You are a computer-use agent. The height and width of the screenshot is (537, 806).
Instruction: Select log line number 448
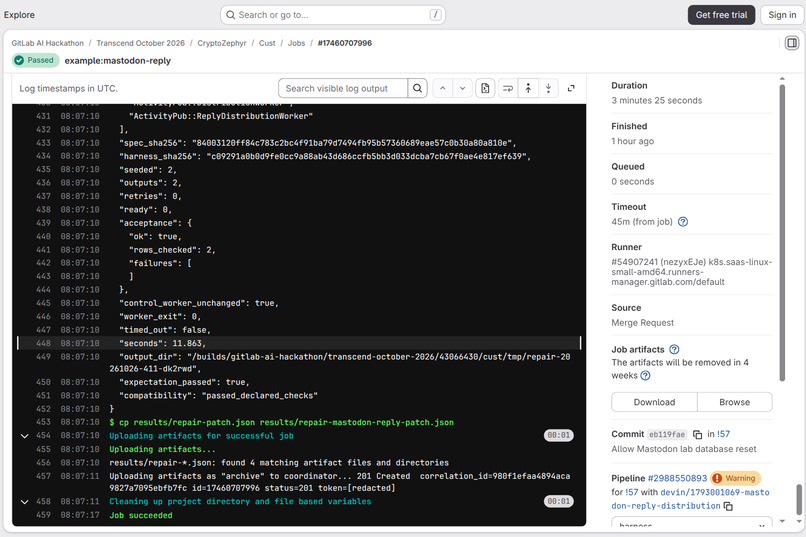click(43, 343)
